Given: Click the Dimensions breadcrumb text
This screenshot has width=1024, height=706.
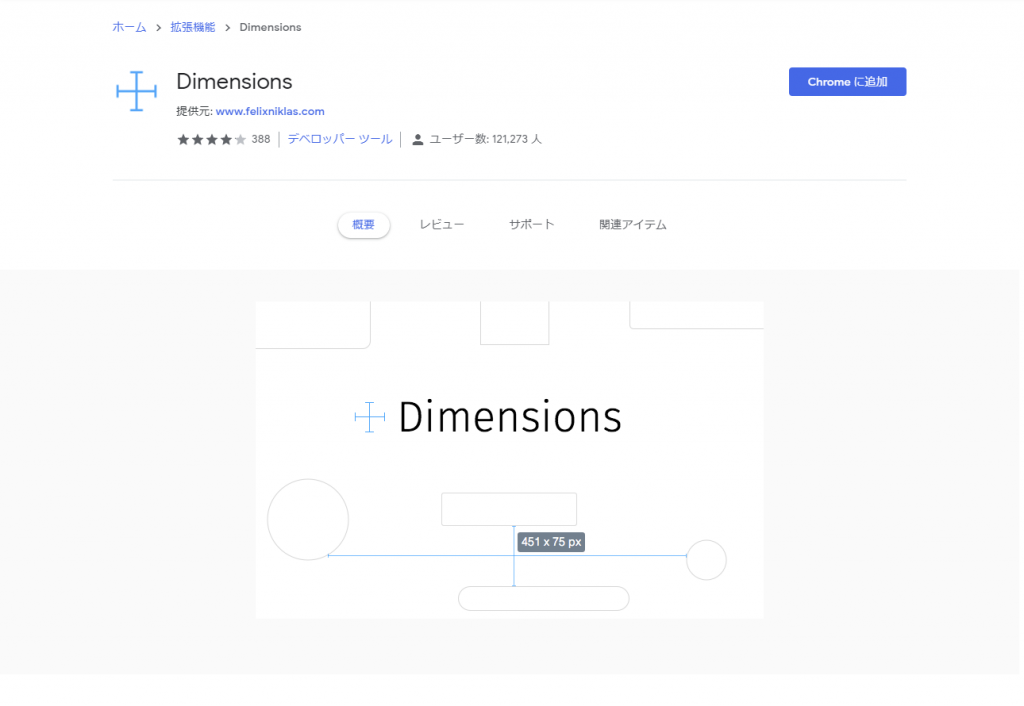Looking at the screenshot, I should click(270, 27).
